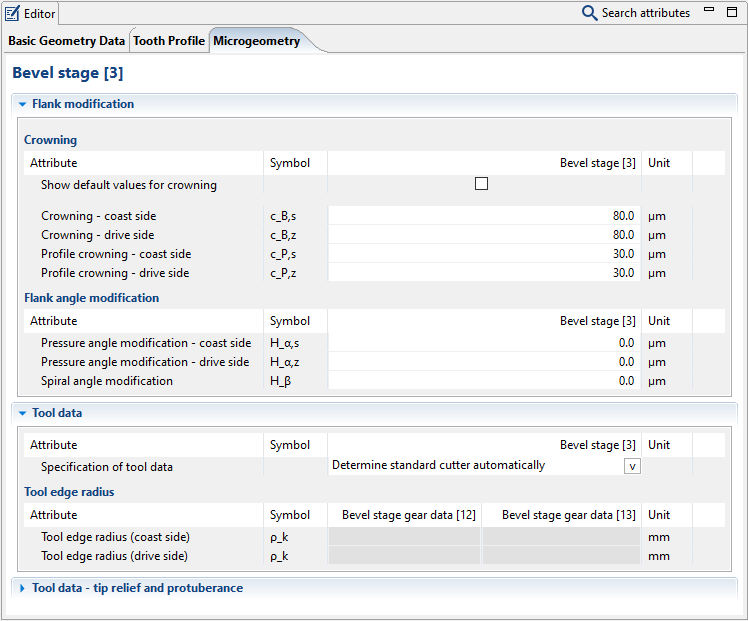This screenshot has height=621, width=748.
Task: Edit the Spiral angle modification value
Action: pos(483,381)
